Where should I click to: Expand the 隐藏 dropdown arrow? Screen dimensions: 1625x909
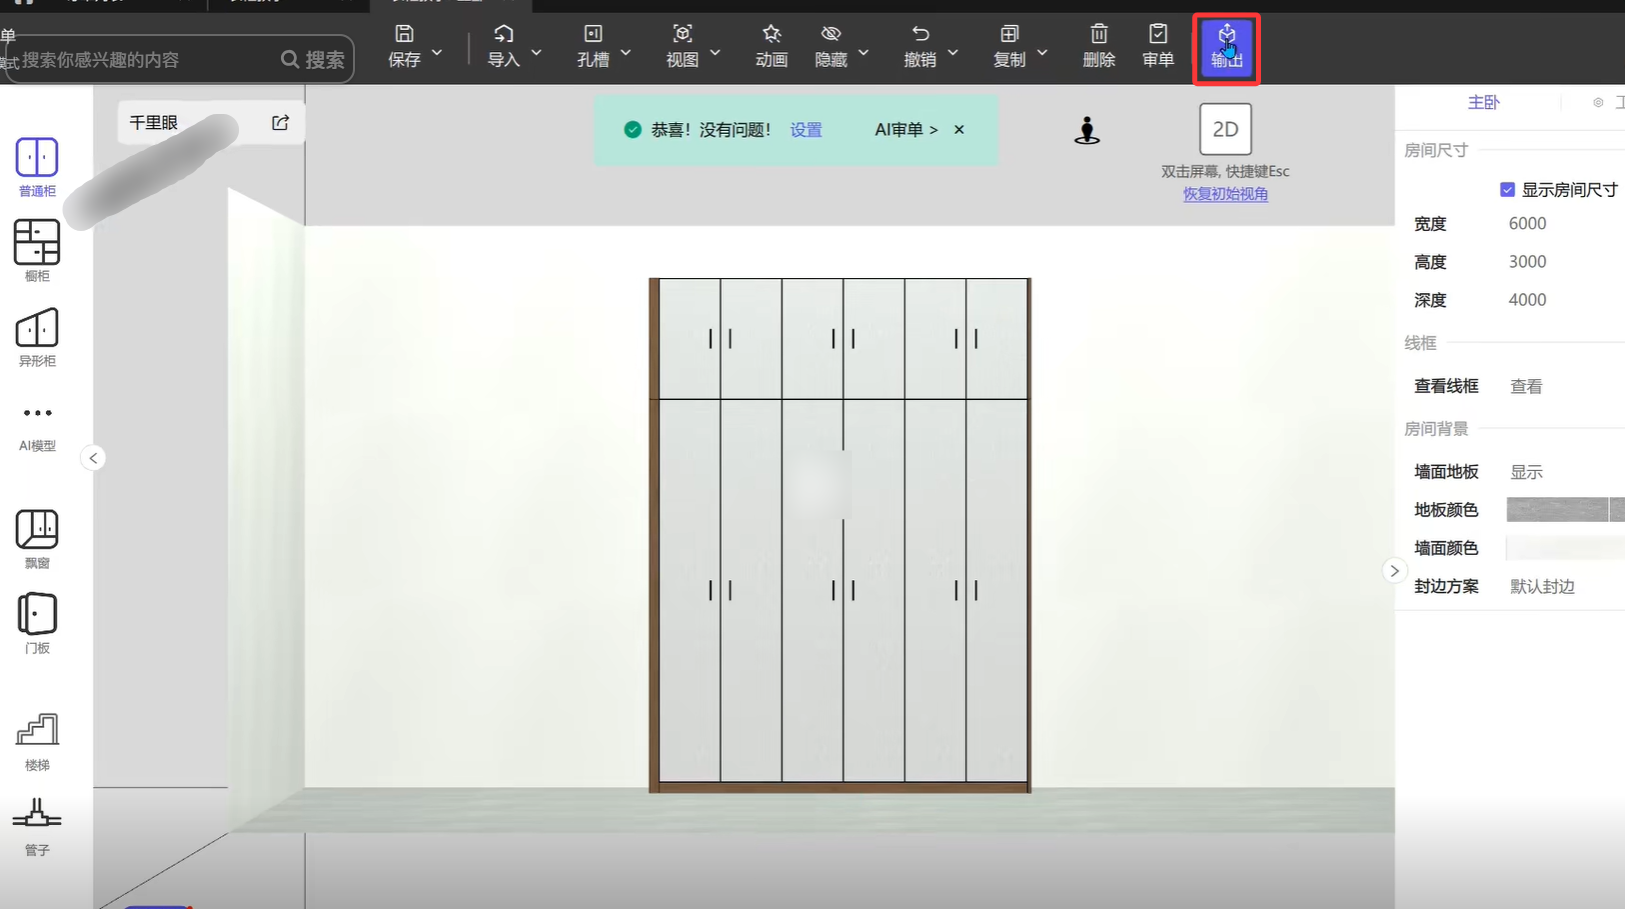(x=864, y=52)
